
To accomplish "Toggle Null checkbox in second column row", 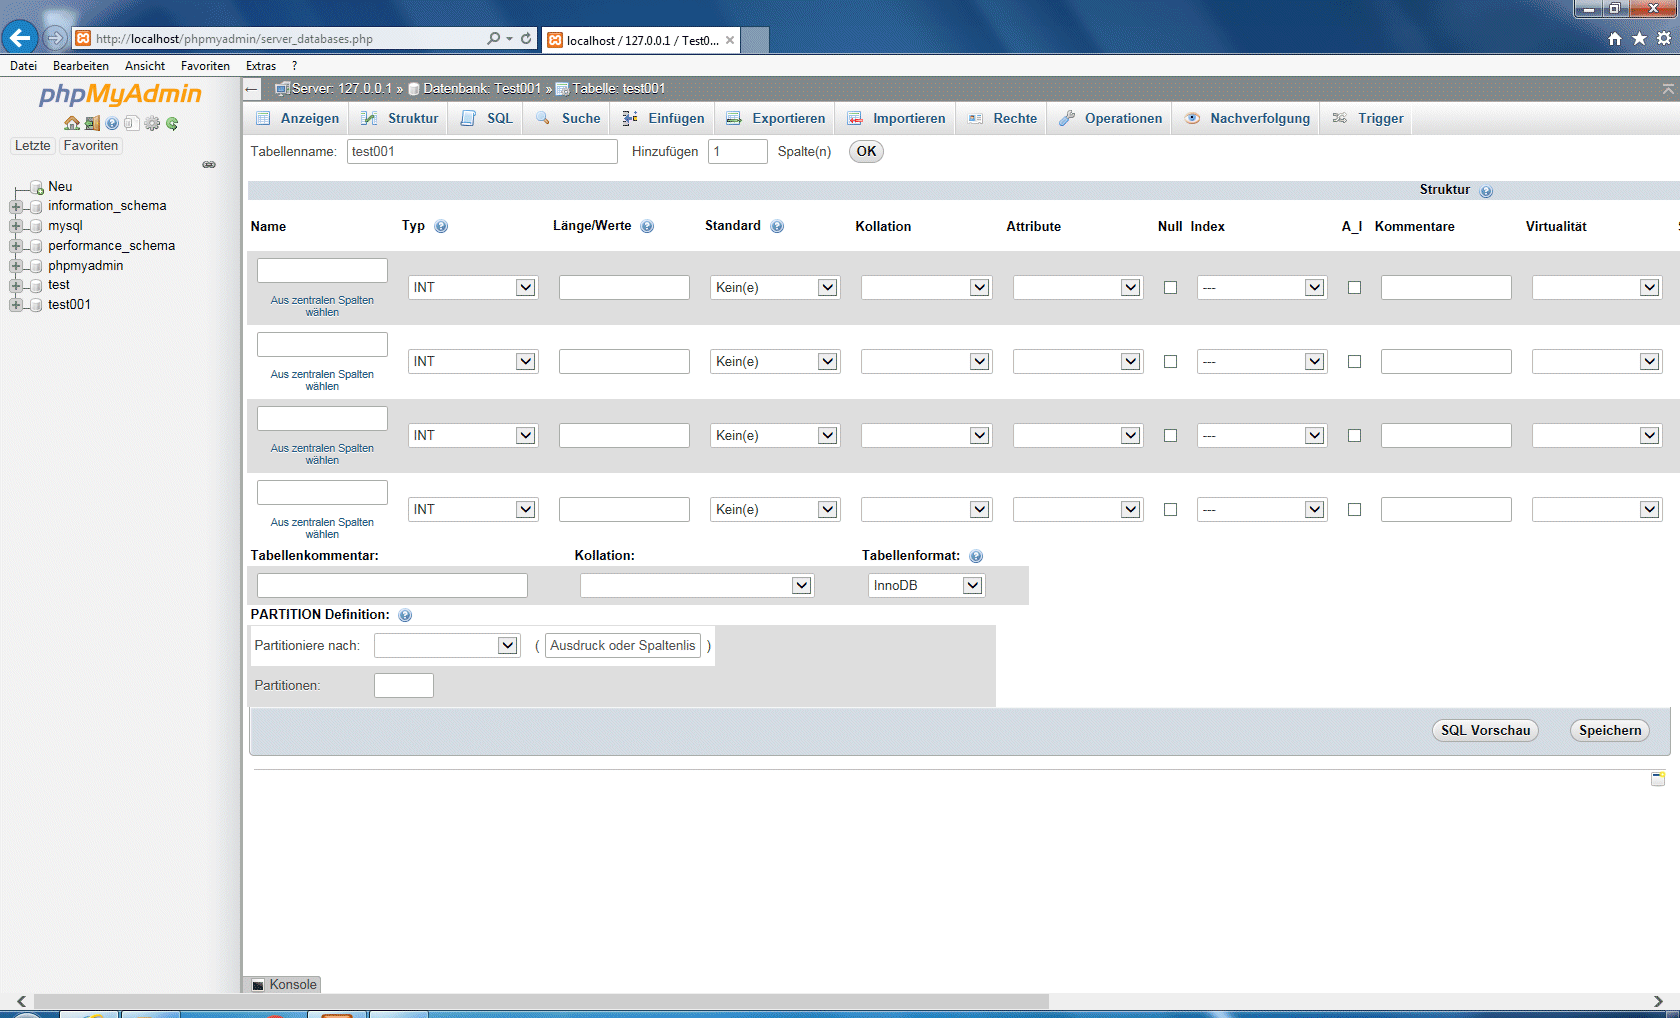I will (1170, 362).
